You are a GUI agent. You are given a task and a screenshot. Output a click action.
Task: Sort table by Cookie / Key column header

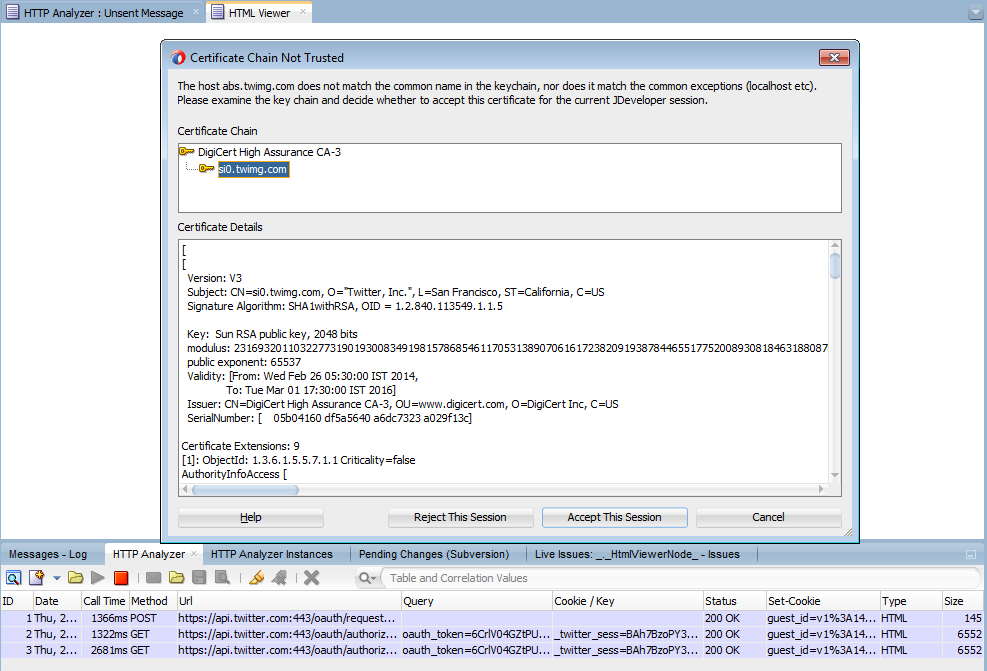point(627,601)
